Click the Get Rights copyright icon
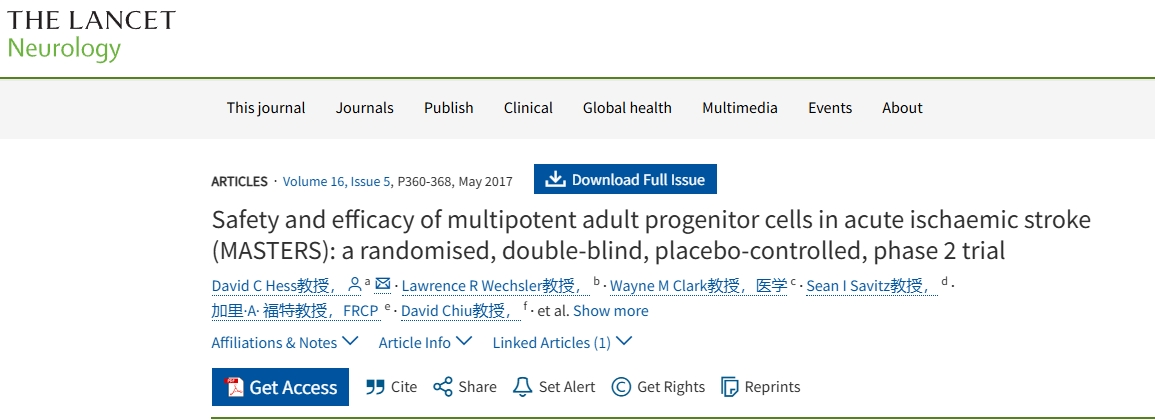Image resolution: width=1155 pixels, height=420 pixels. pyautogui.click(x=621, y=387)
